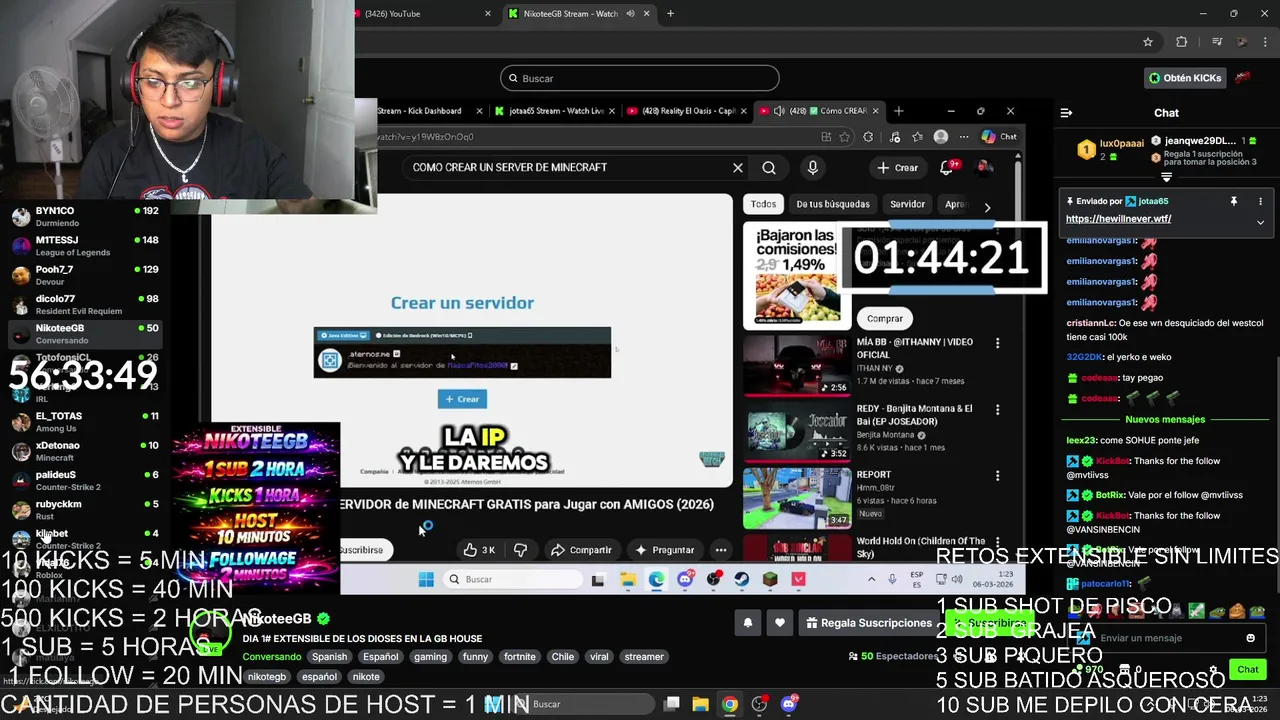Open Steam icon in streamed taskbar

tap(741, 579)
